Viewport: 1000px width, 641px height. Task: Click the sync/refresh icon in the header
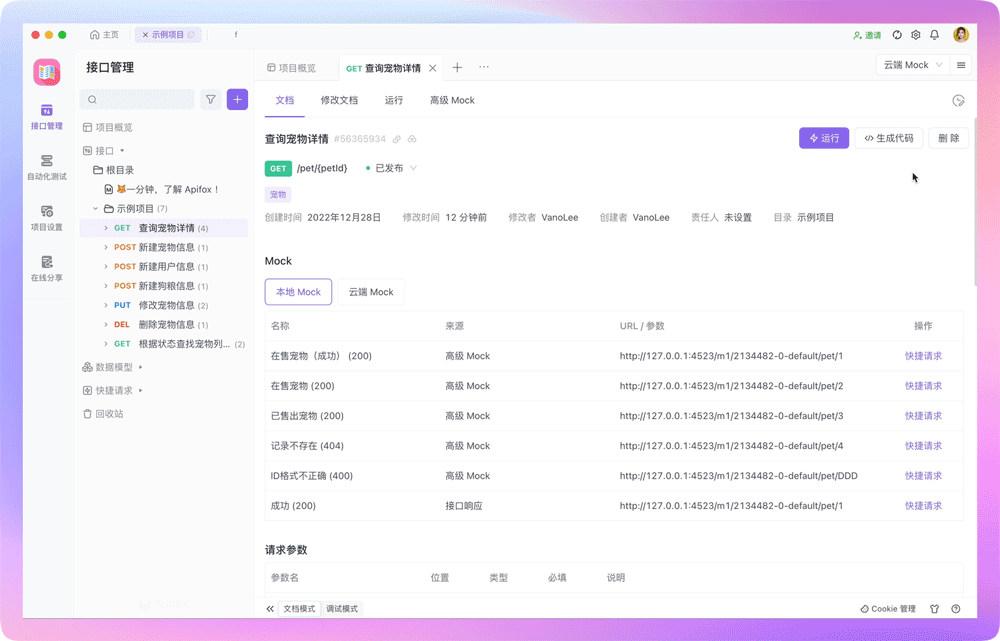coord(896,33)
